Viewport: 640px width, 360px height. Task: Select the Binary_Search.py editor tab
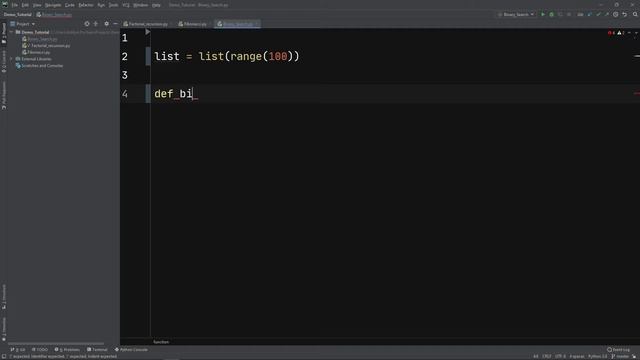(x=238, y=24)
